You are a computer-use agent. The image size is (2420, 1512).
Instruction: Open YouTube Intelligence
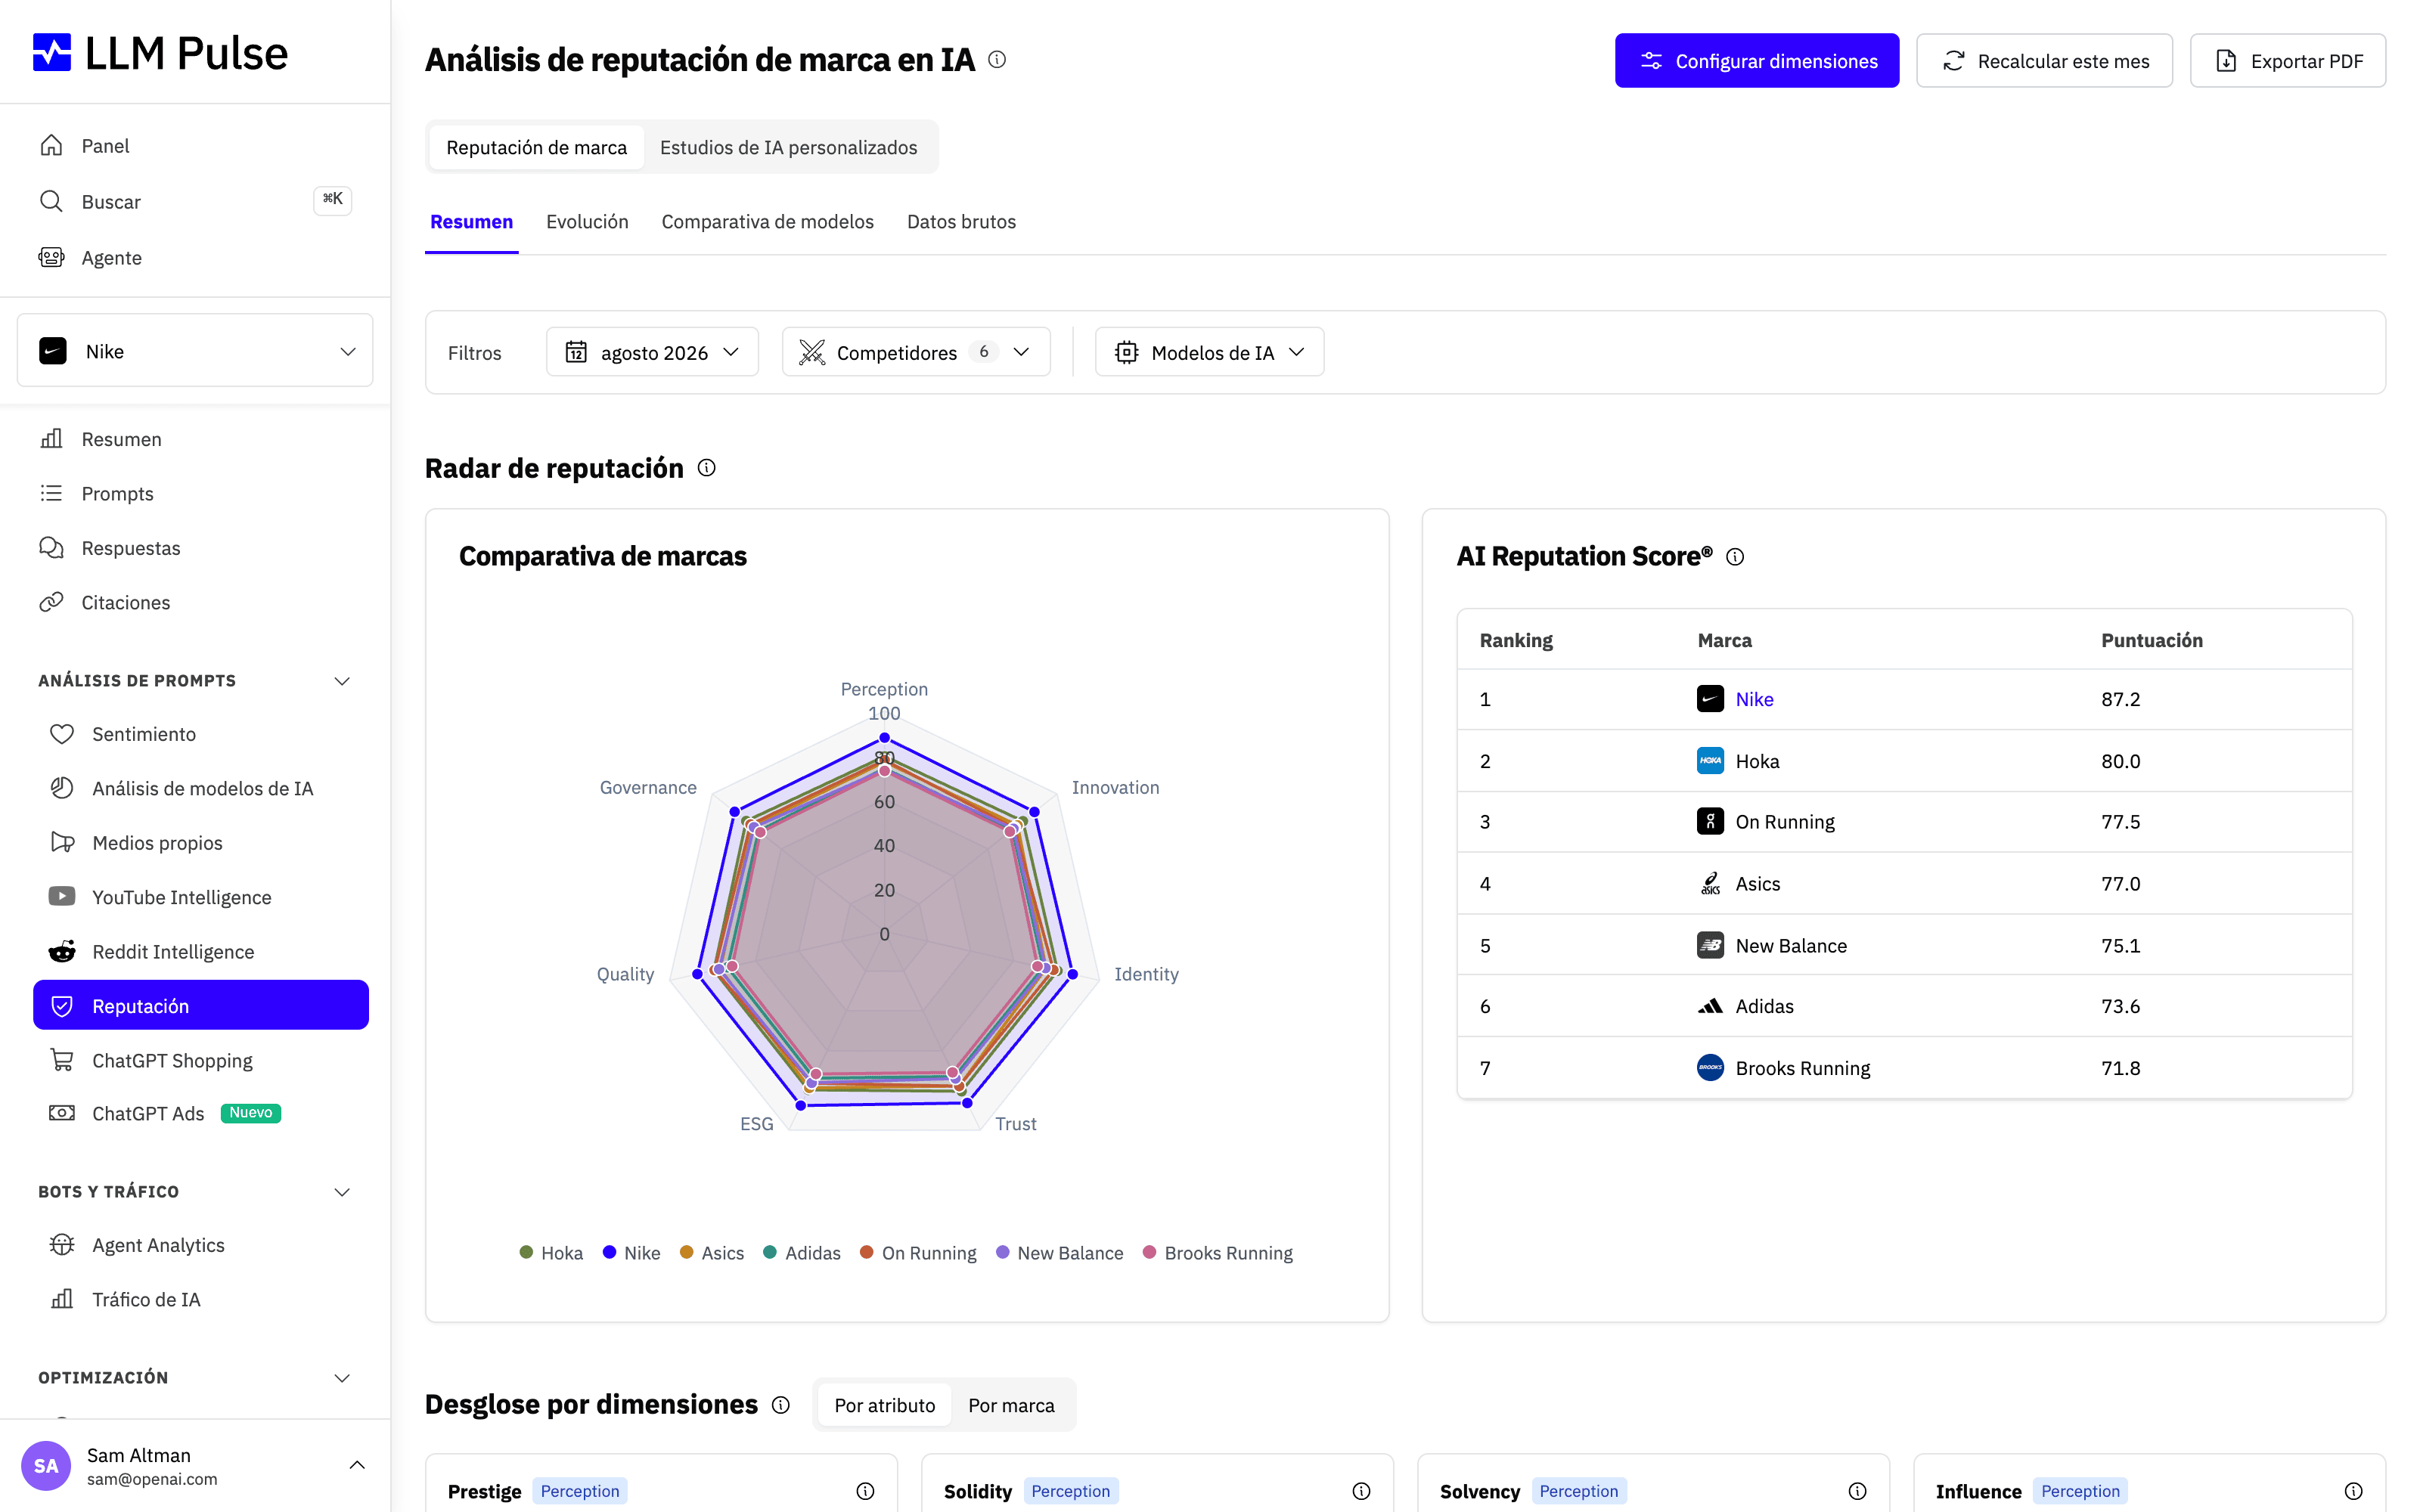[x=201, y=897]
